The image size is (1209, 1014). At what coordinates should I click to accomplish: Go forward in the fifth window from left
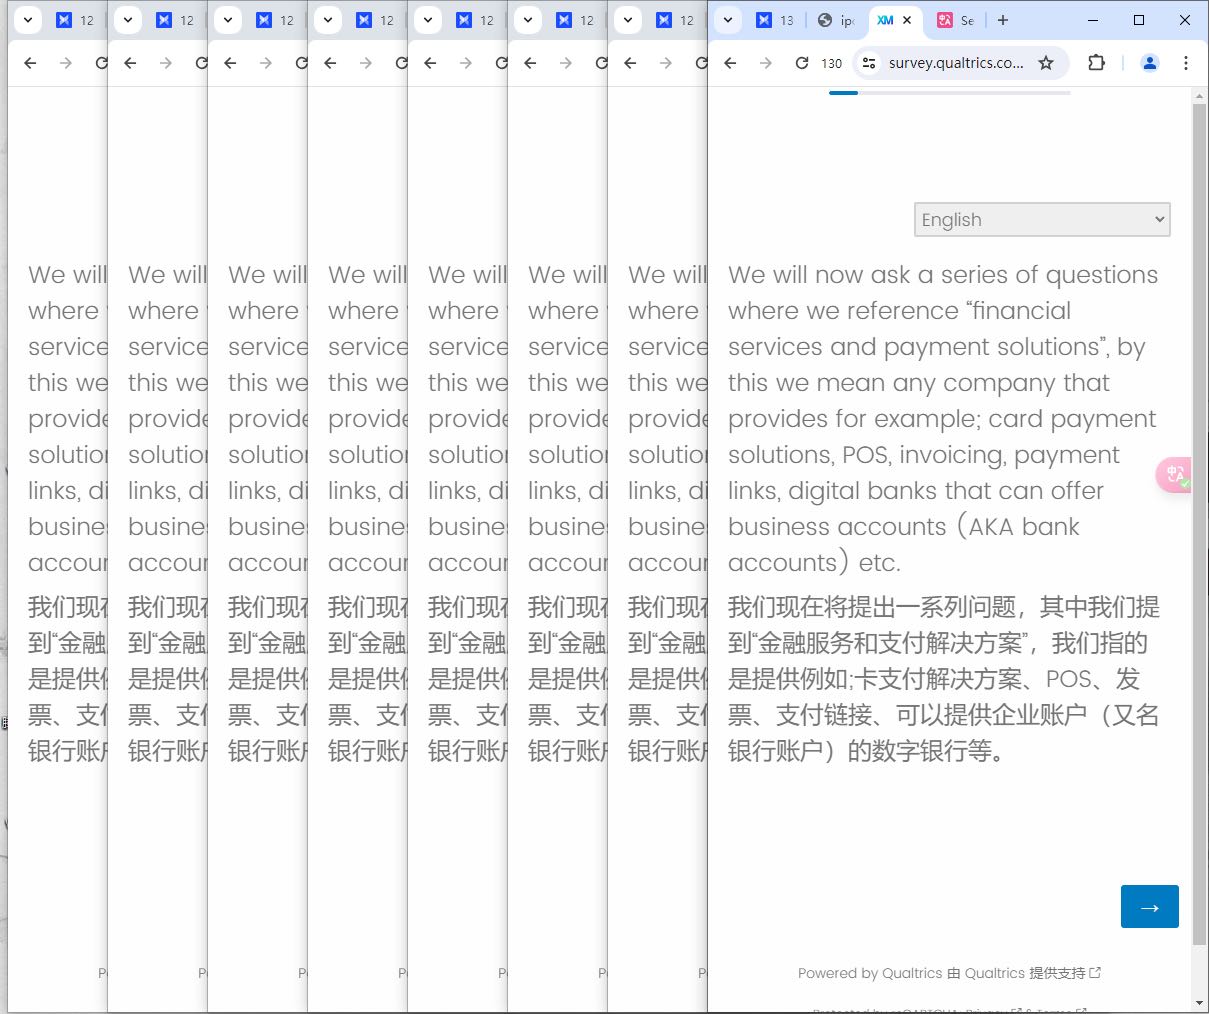(x=466, y=63)
